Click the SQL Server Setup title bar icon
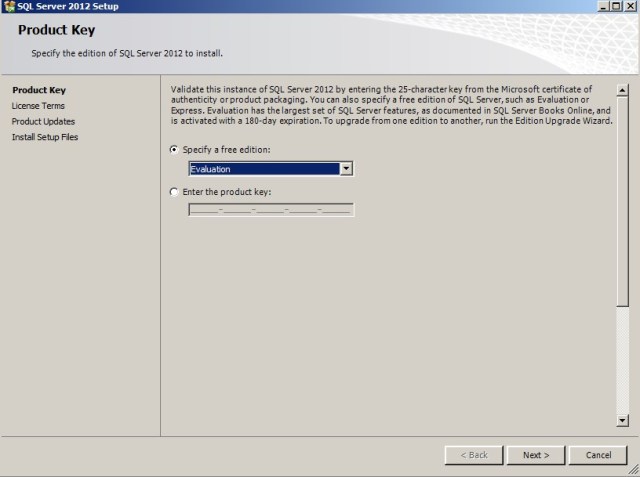This screenshot has width=640, height=477. [9, 6]
